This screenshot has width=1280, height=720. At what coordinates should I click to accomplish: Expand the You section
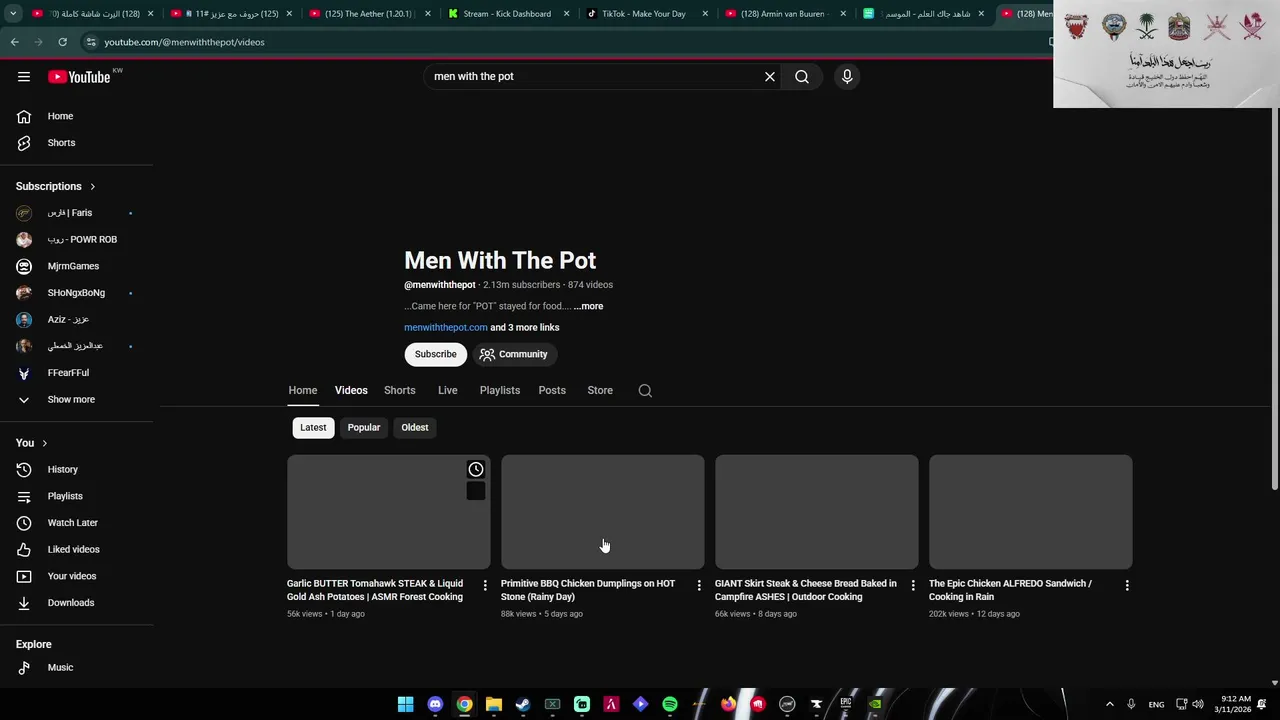pos(32,443)
